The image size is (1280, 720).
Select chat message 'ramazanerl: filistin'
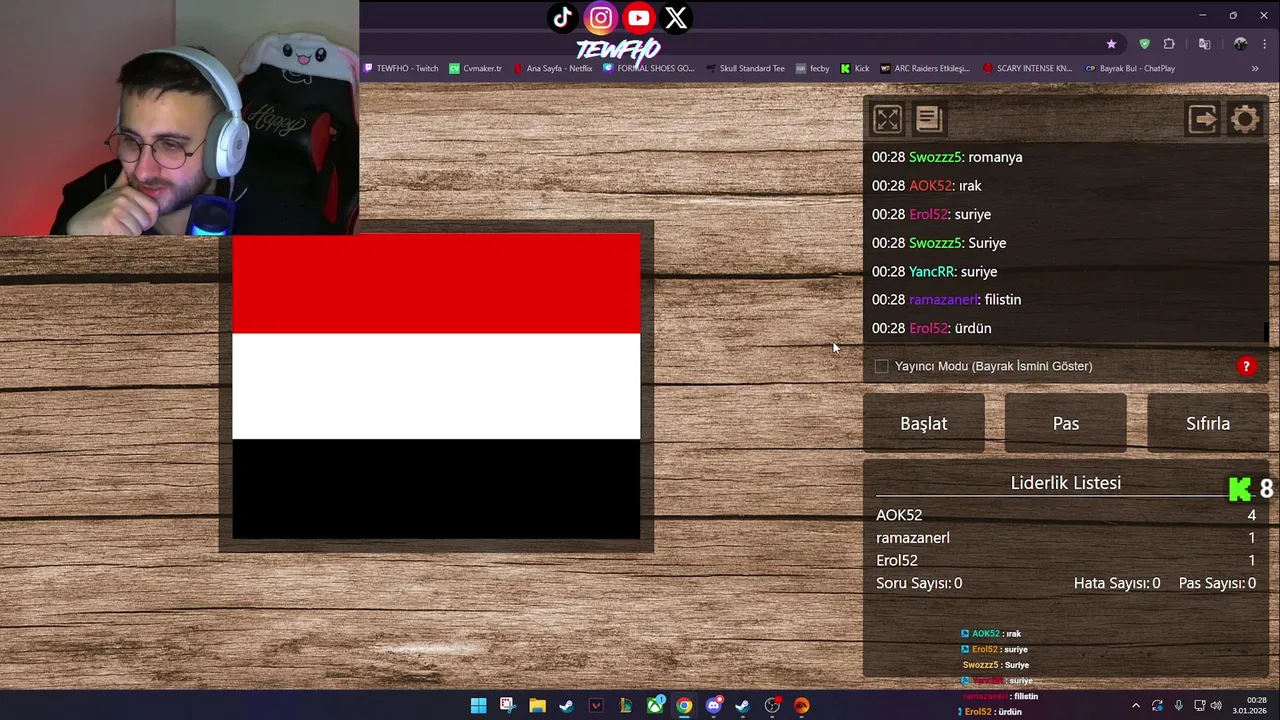click(946, 300)
